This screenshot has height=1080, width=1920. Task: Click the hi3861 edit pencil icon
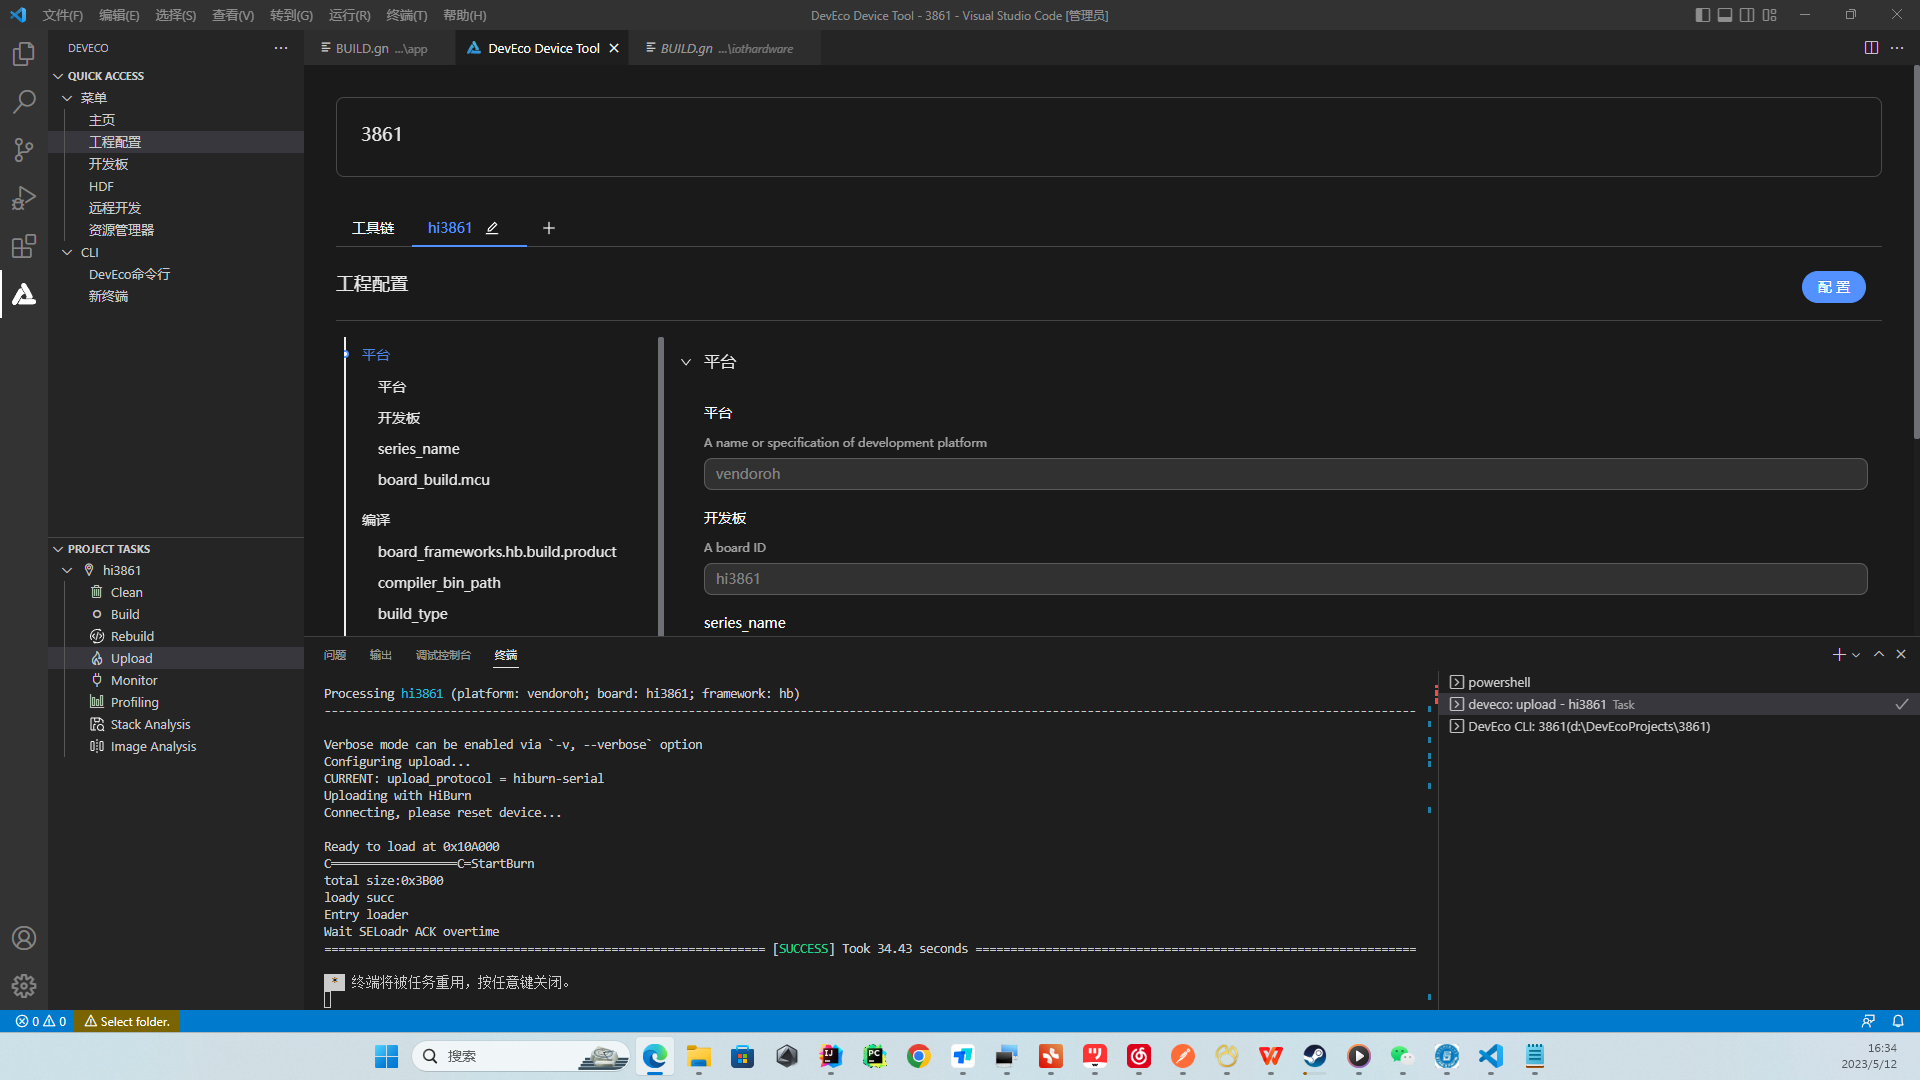[493, 227]
